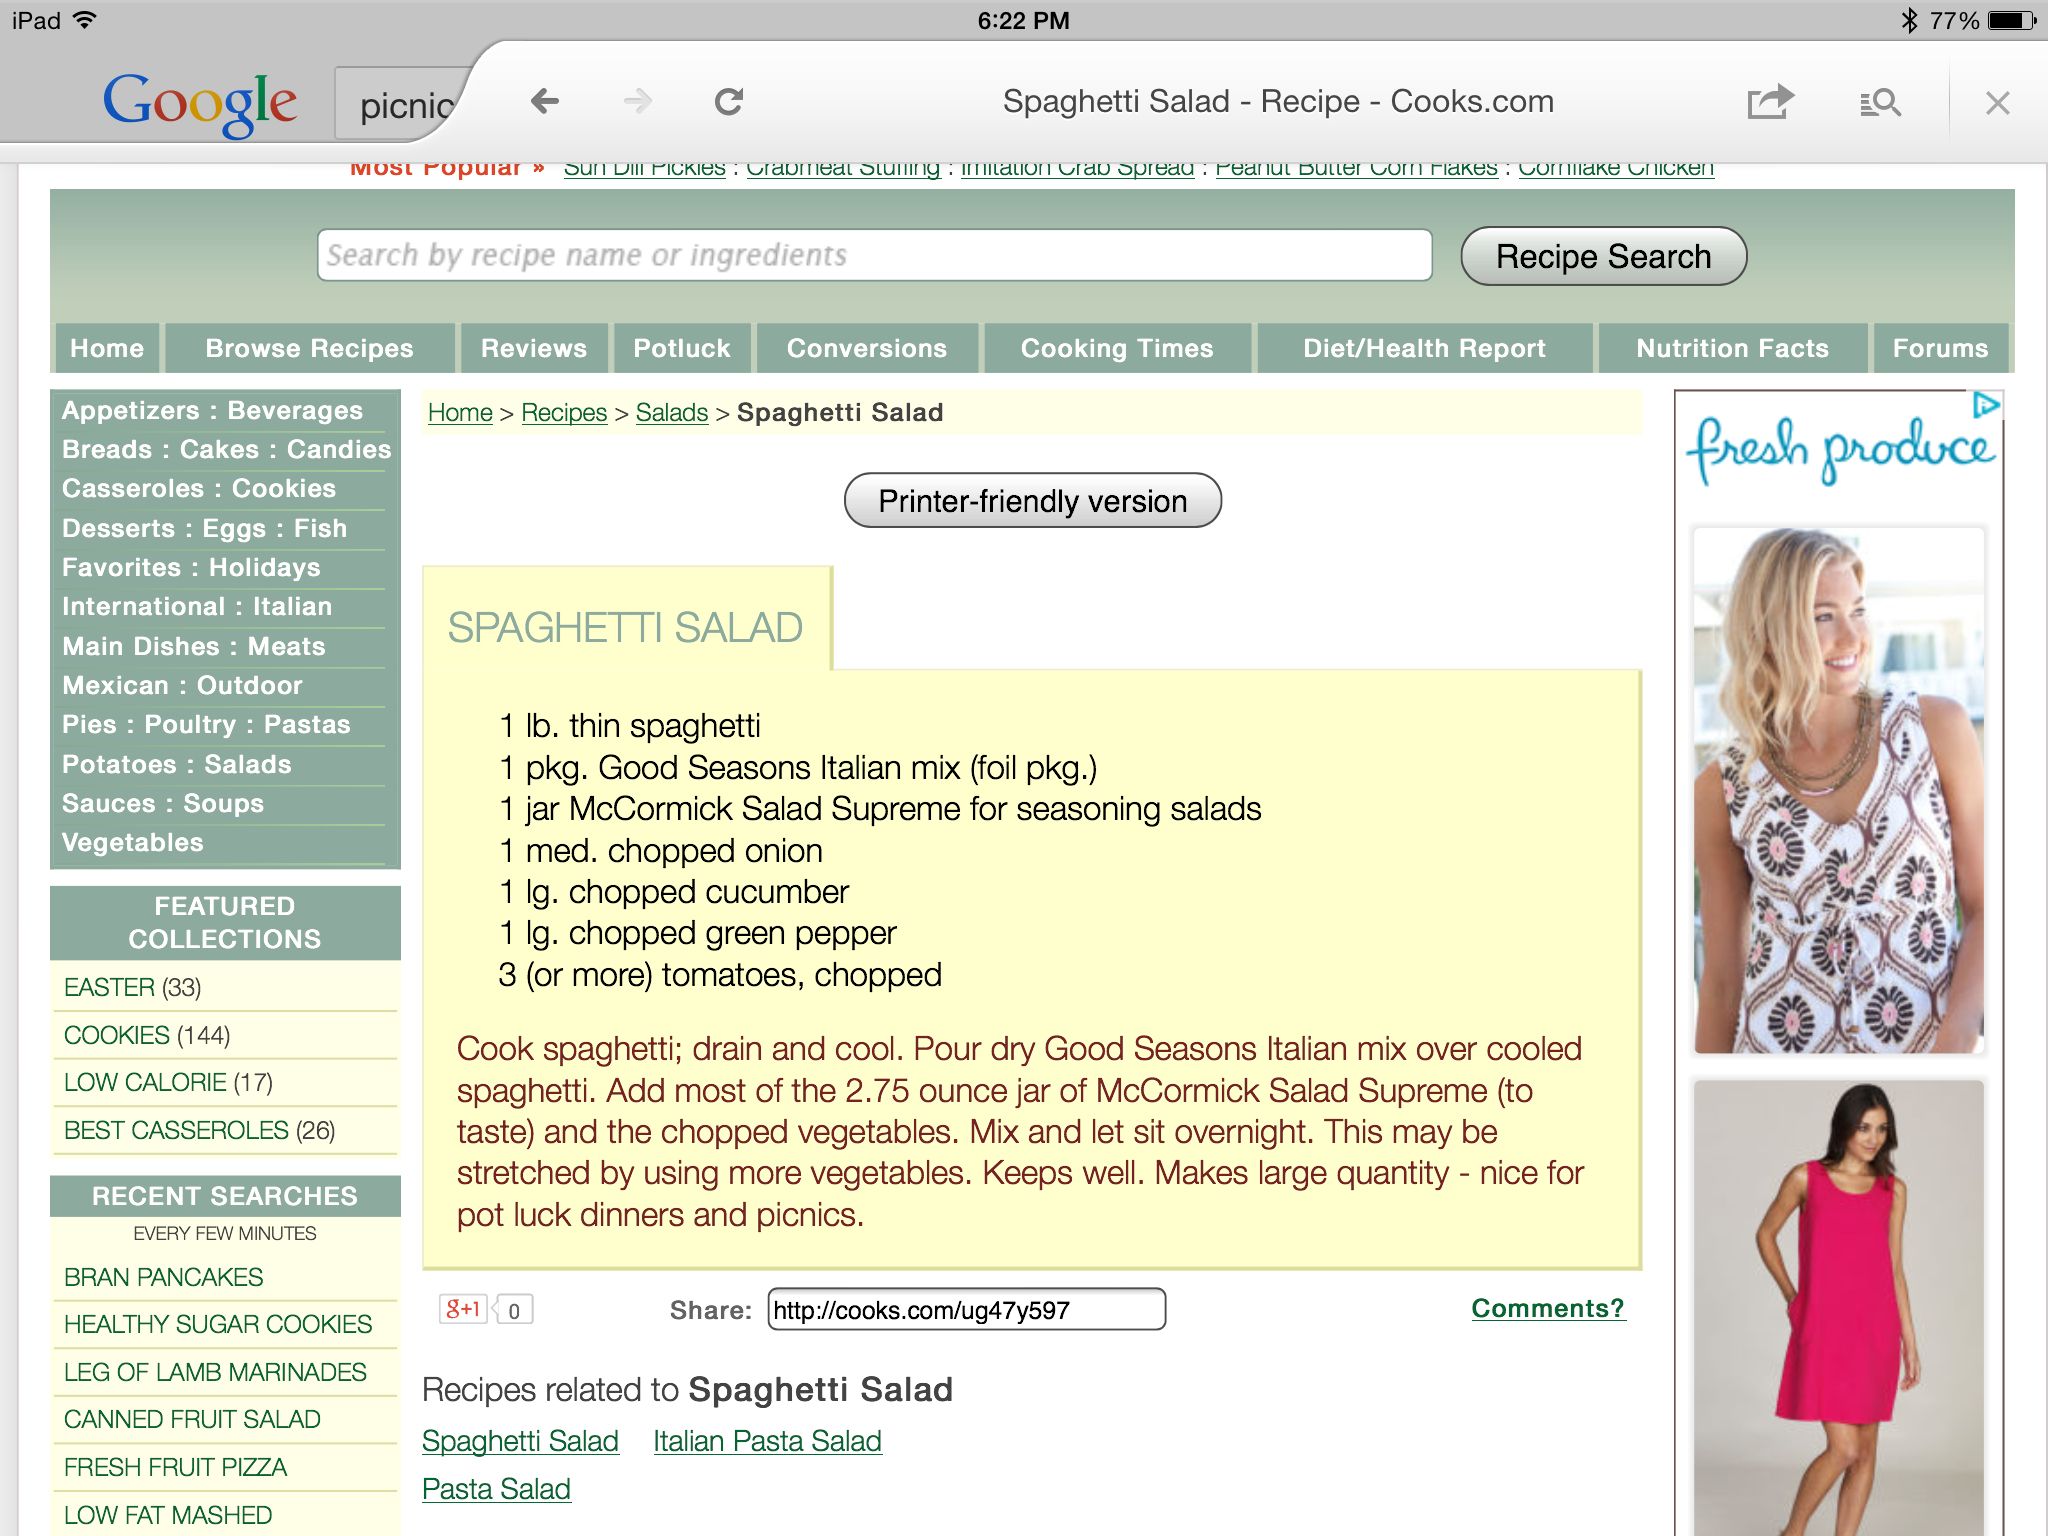Click the Printer-friendly version button

click(x=1032, y=500)
